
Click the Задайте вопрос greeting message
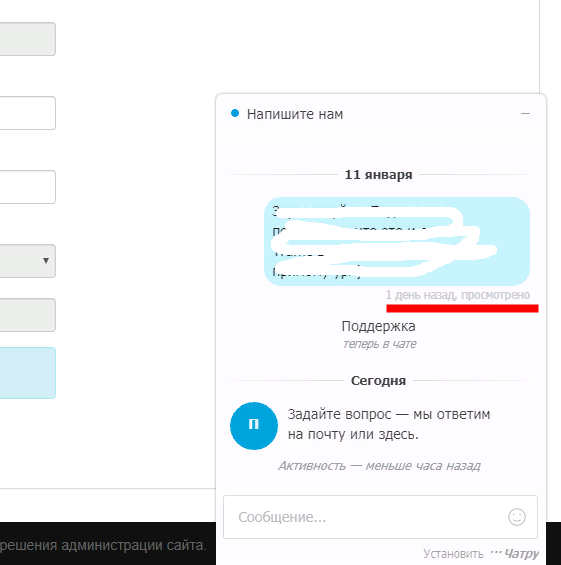click(x=389, y=424)
